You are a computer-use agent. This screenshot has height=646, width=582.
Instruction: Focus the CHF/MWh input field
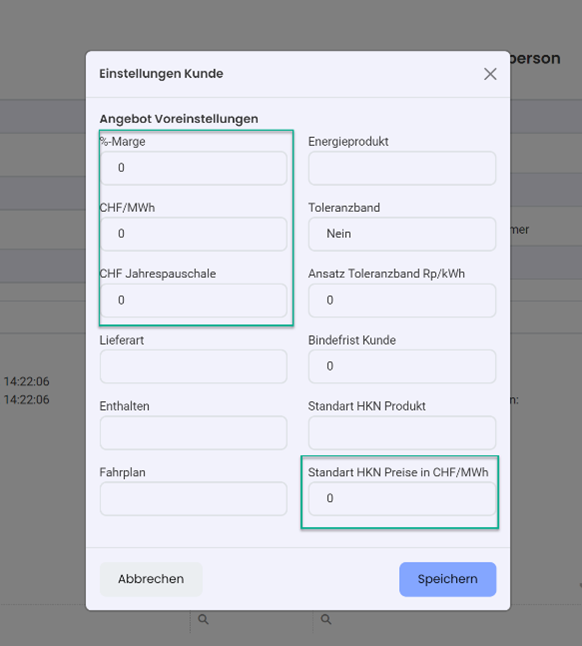coord(194,234)
